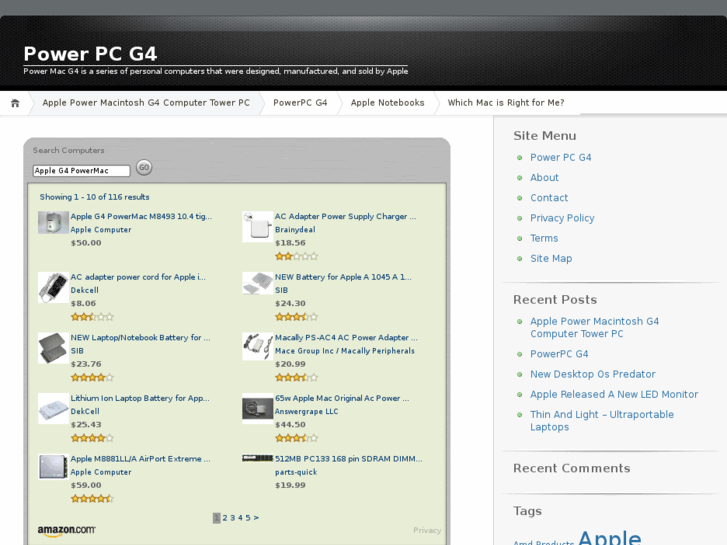
Task: Click the Lithium Ion Laptop Battery thumbnail
Action: [53, 409]
